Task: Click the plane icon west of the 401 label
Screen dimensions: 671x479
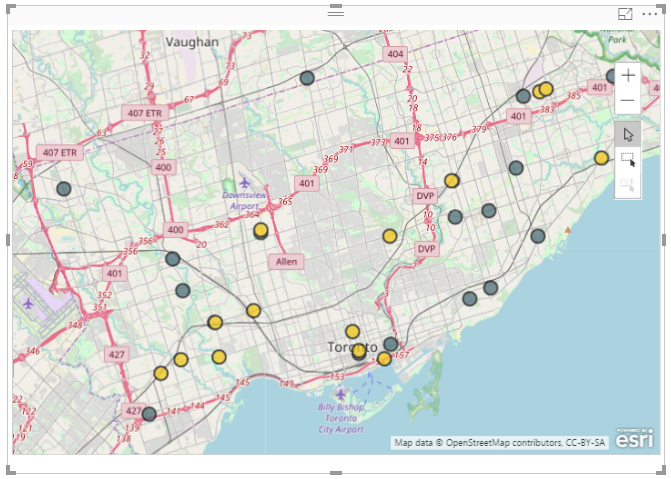Action: pyautogui.click(x=28, y=304)
